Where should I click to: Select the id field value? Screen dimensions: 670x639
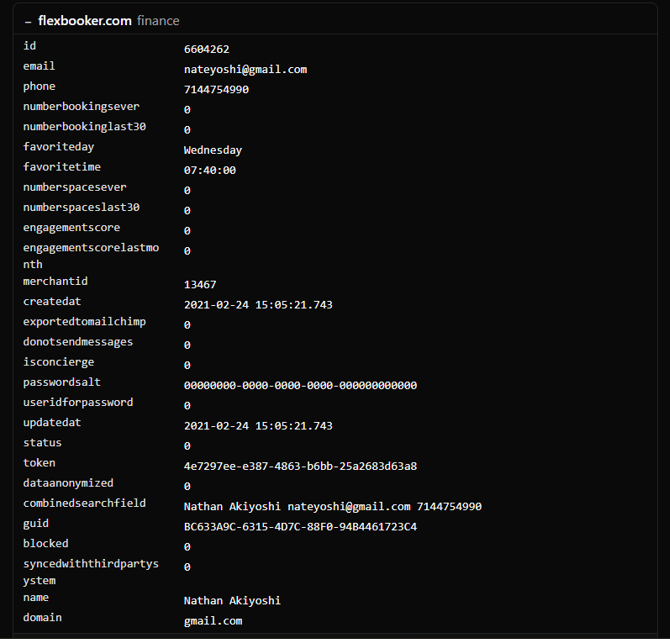click(206, 49)
